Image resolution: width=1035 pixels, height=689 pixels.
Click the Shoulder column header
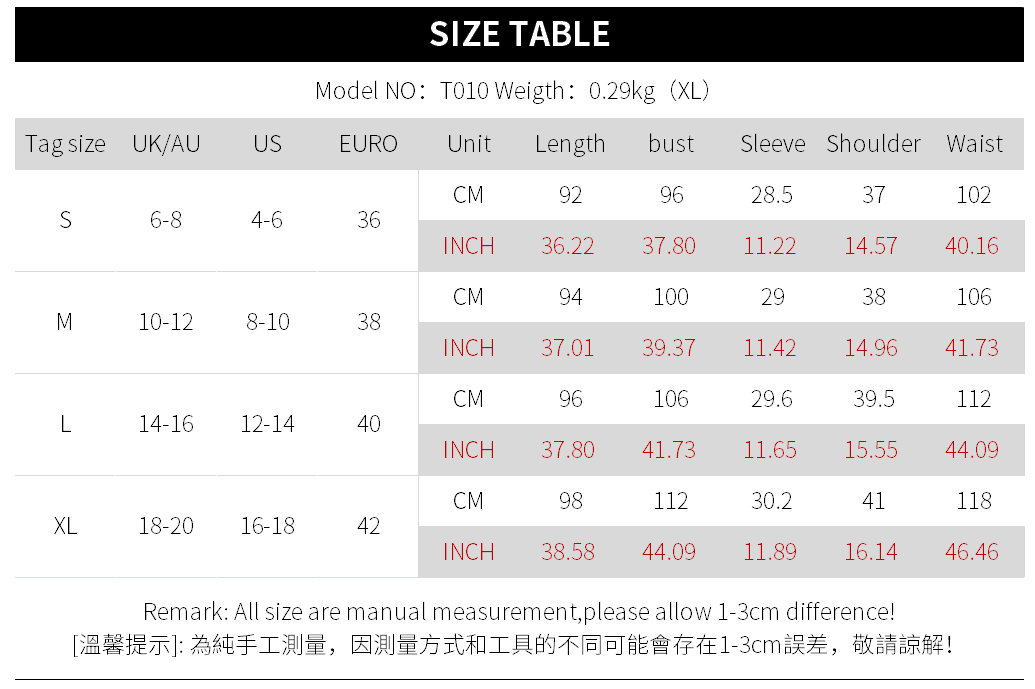[873, 144]
